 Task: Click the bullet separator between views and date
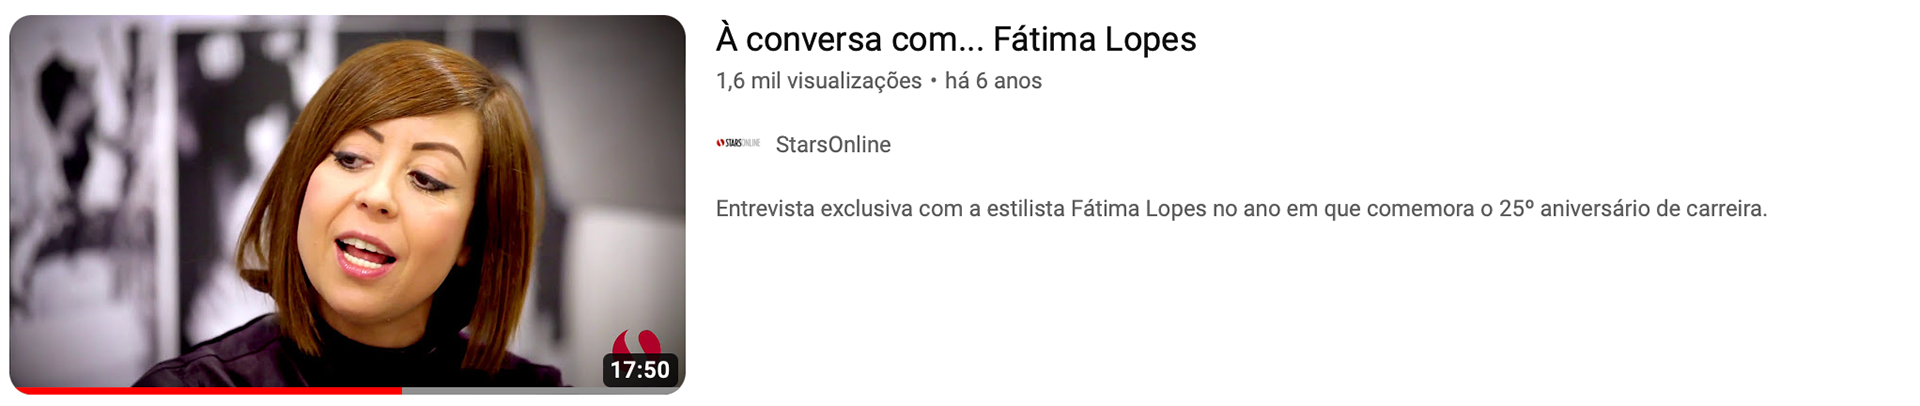(933, 81)
